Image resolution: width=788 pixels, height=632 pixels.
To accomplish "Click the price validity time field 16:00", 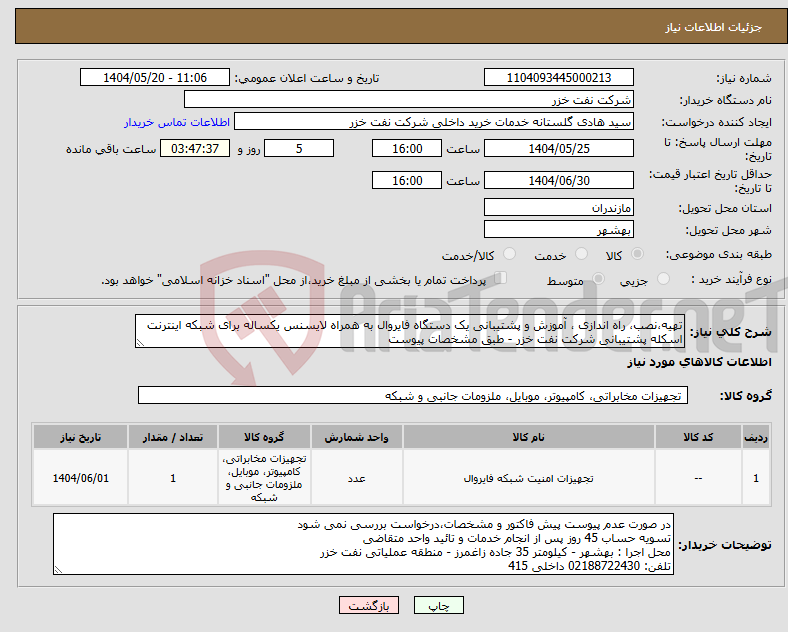I will [x=407, y=180].
